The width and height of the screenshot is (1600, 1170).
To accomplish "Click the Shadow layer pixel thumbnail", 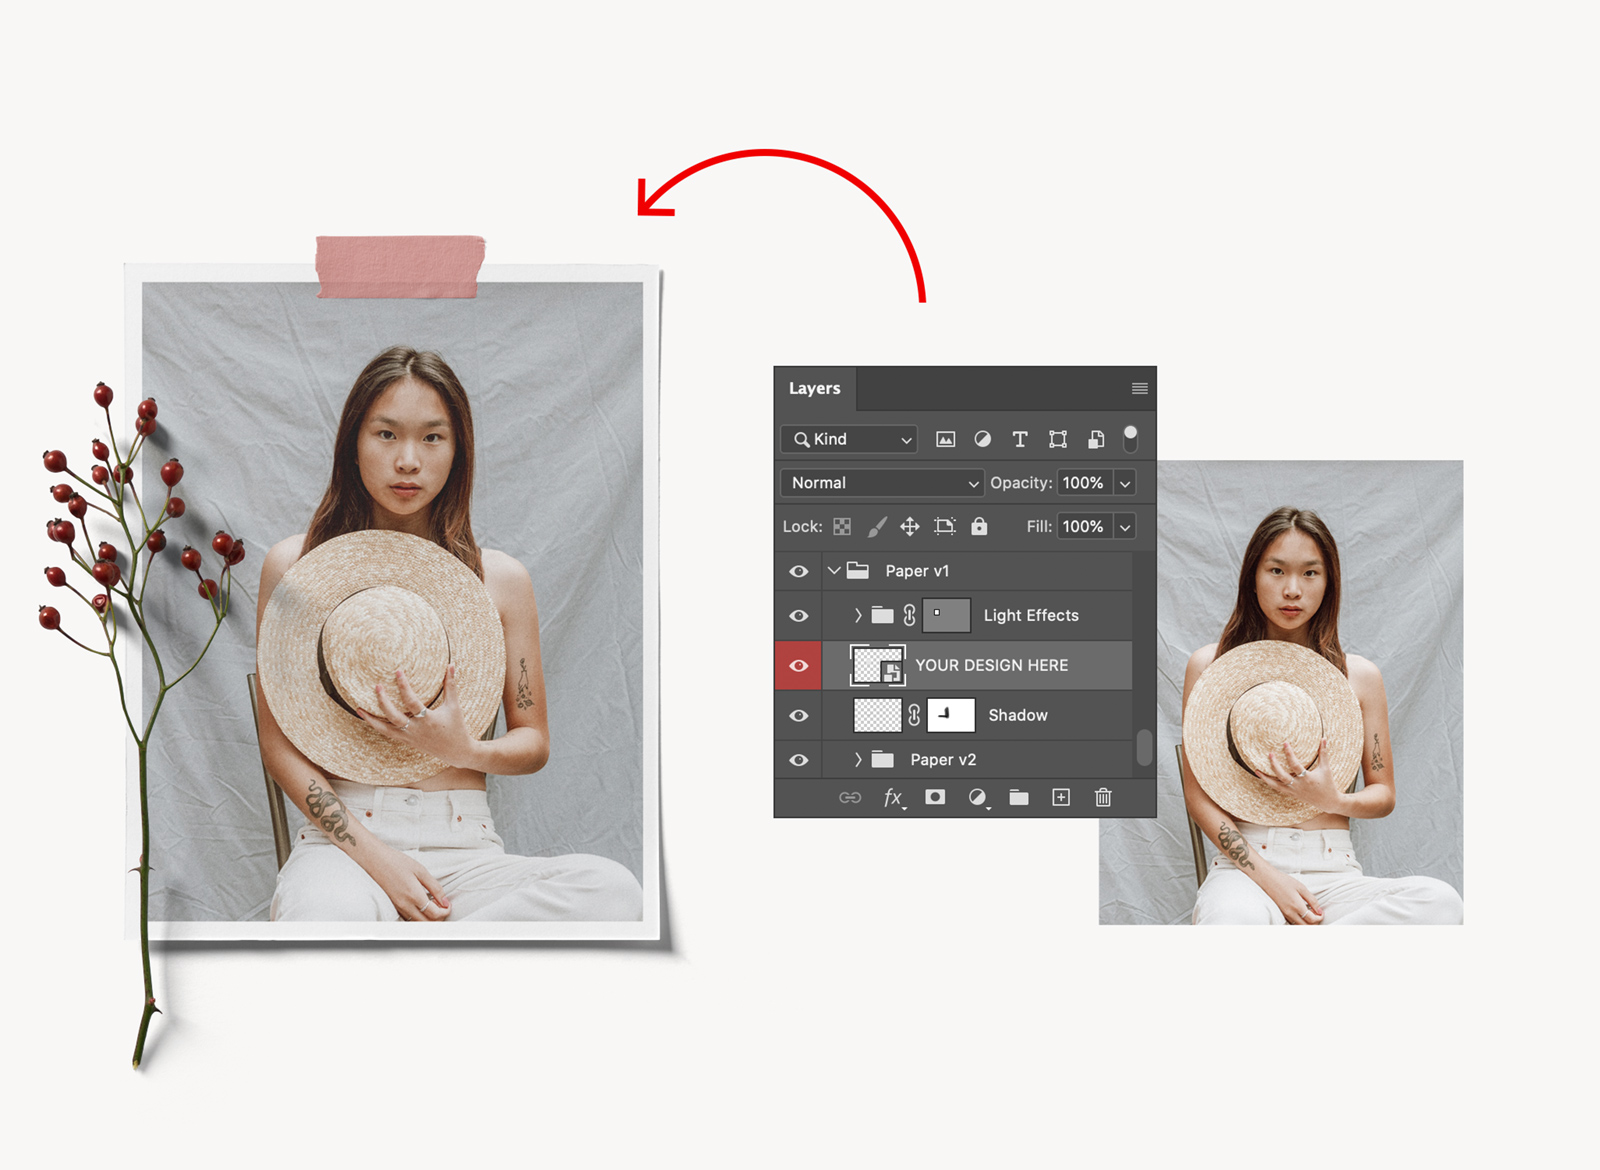I will (877, 715).
